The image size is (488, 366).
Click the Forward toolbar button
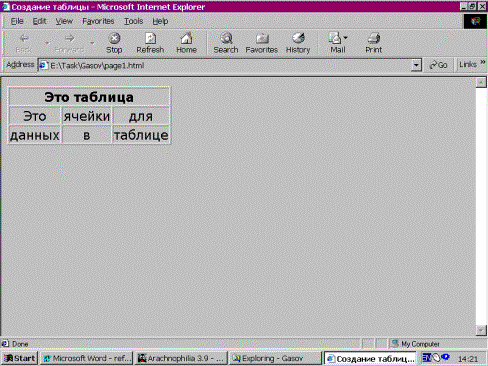click(x=69, y=43)
